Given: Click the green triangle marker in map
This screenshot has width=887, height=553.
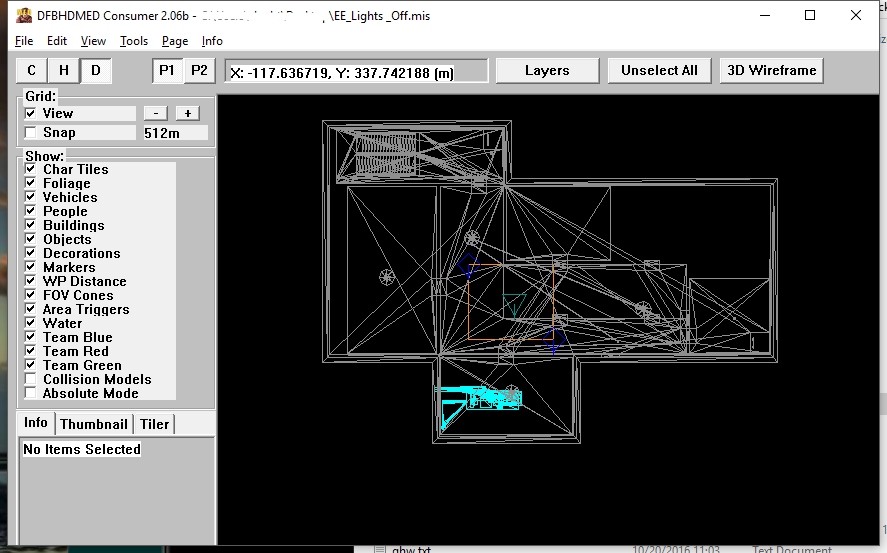Looking at the screenshot, I should pyautogui.click(x=514, y=304).
